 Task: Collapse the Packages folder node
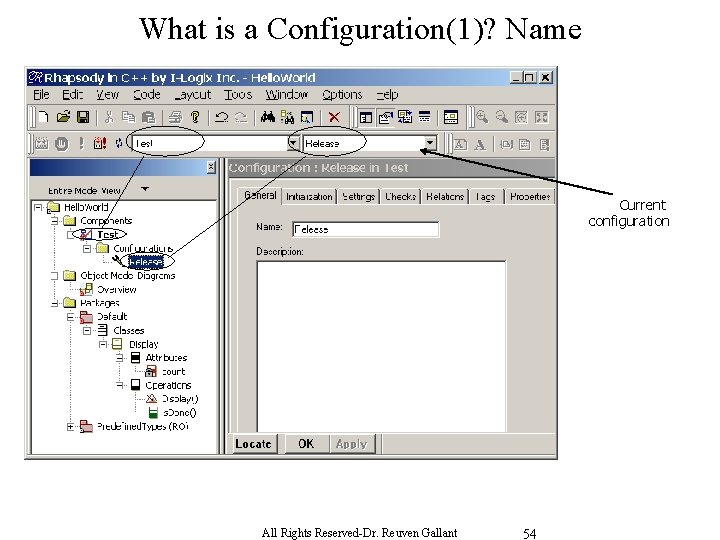55,303
